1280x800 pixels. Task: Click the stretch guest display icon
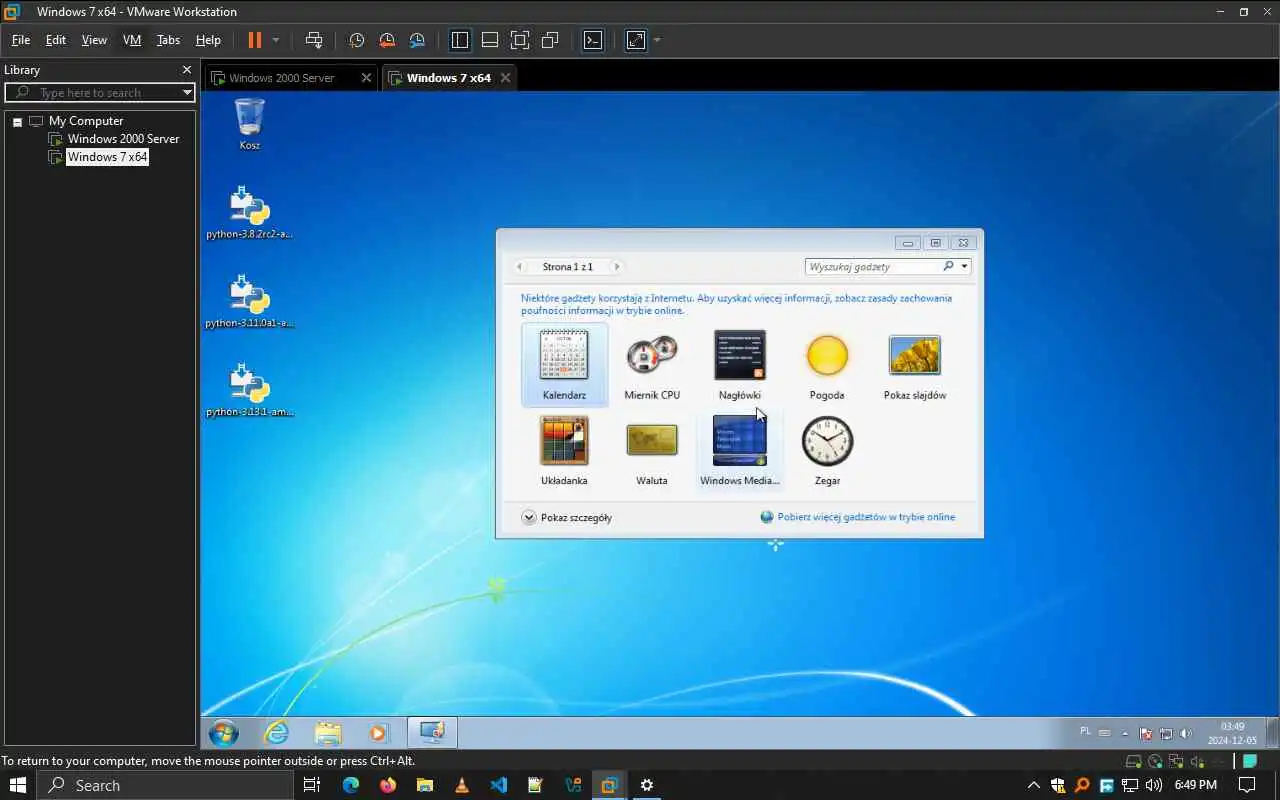click(636, 40)
